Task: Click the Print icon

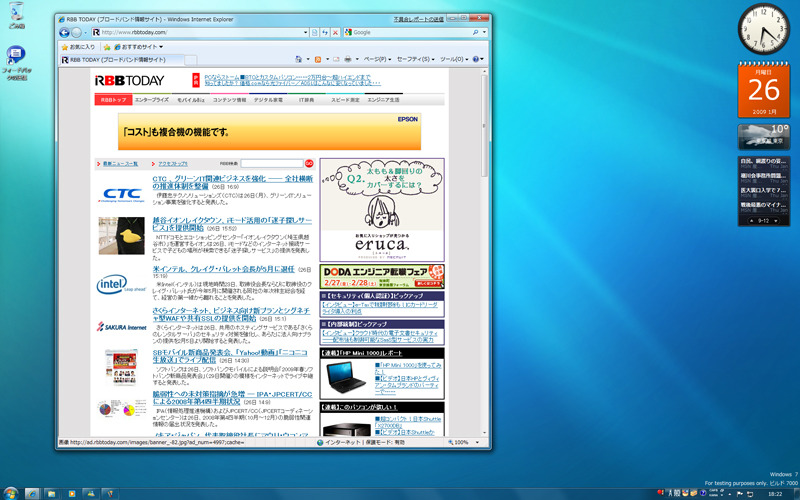Action: (x=348, y=59)
